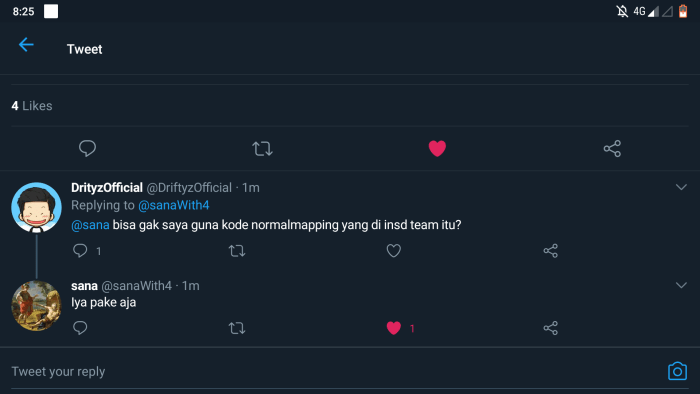Go back with the blue arrow
The width and height of the screenshot is (700, 394).
click(x=26, y=45)
